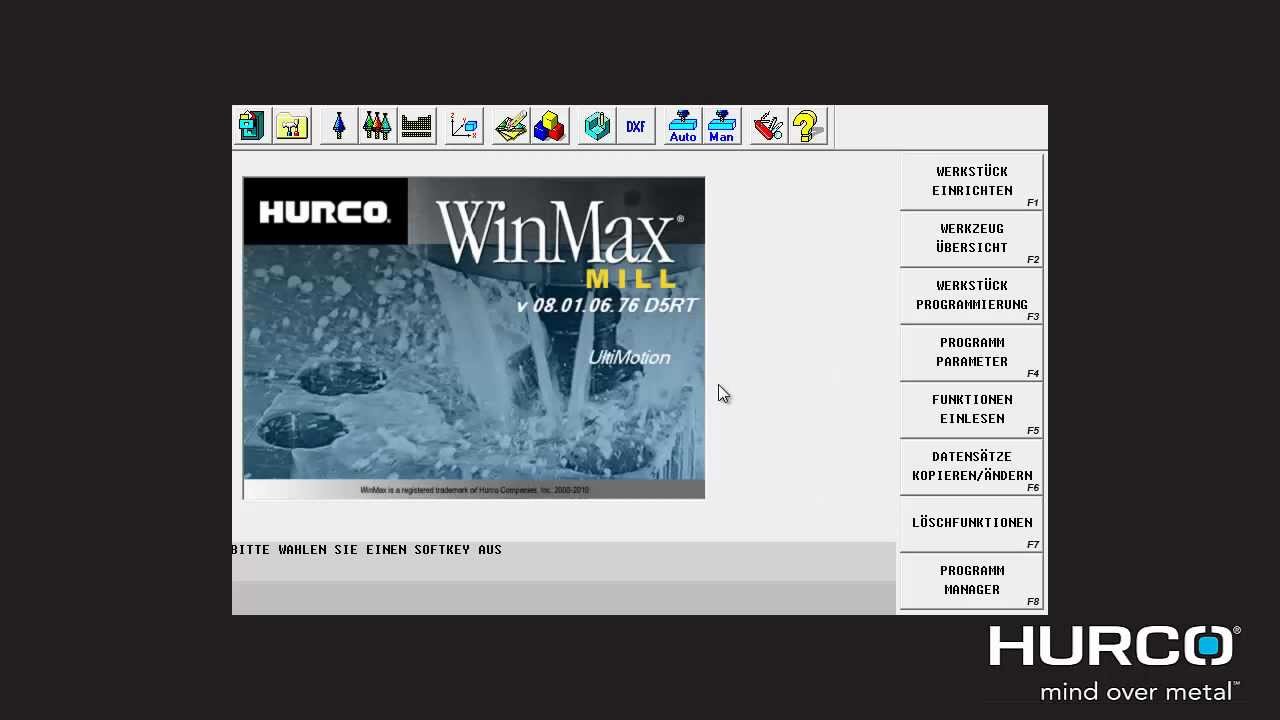Click the folder with tools icon
The height and width of the screenshot is (720, 1280).
point(291,126)
